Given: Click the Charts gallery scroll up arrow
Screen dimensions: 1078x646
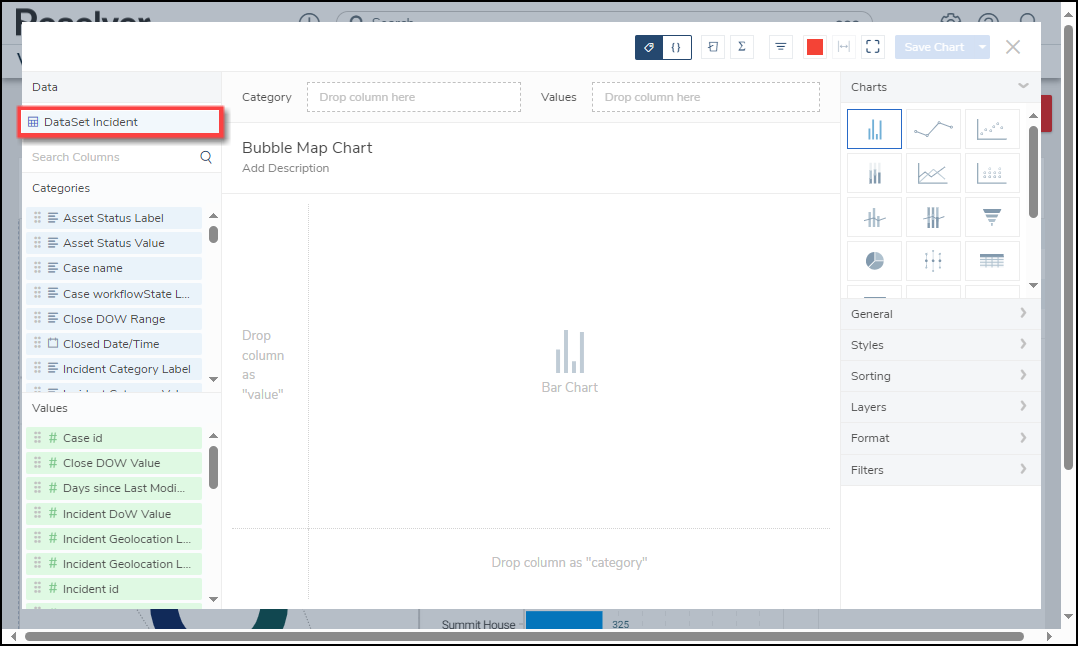Looking at the screenshot, I should point(1033,115).
